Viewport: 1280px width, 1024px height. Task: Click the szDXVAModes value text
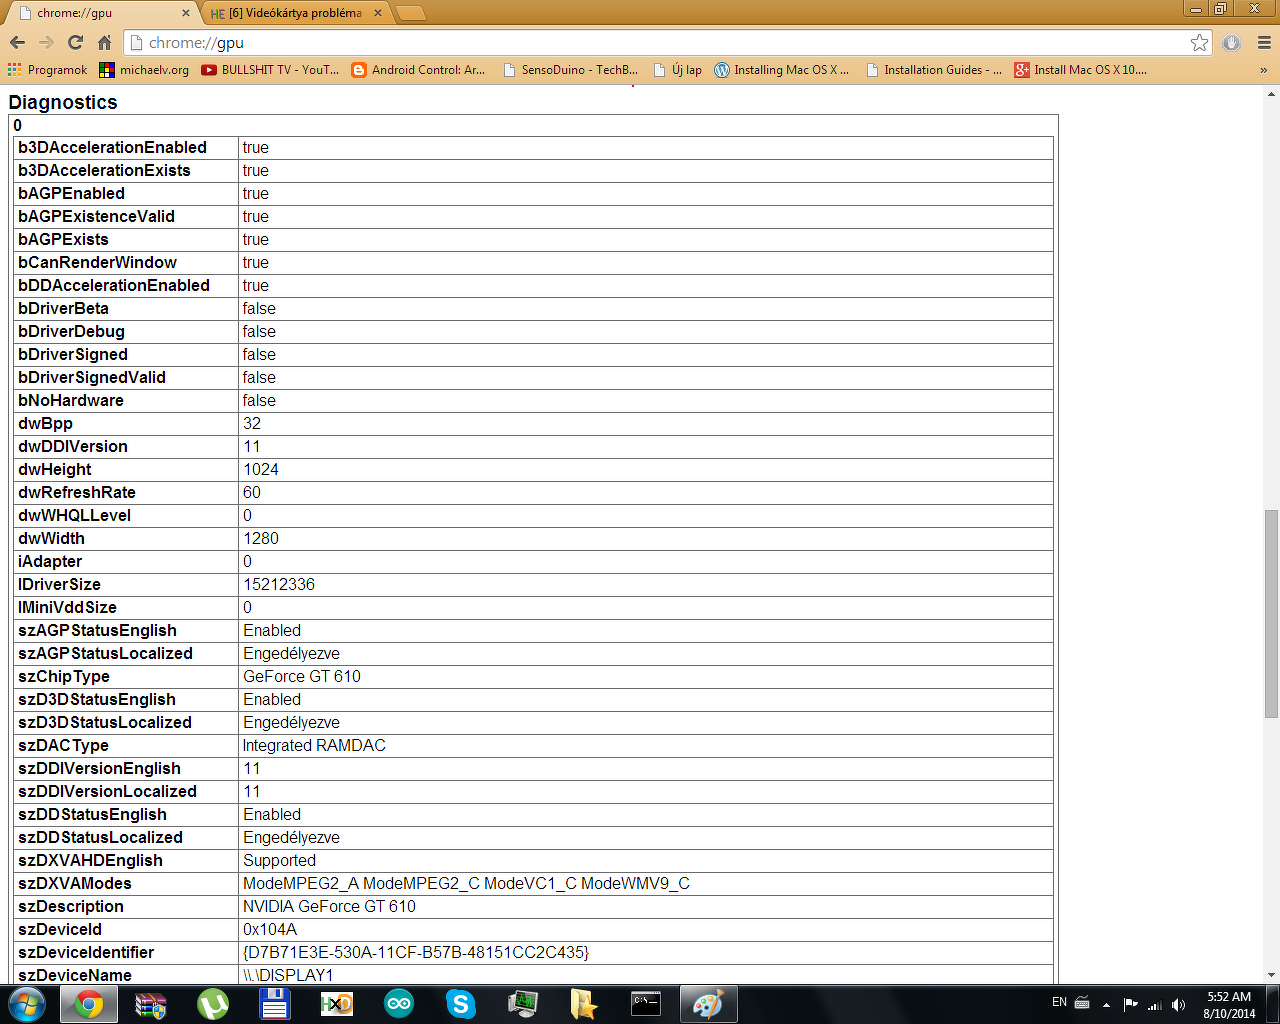point(466,883)
